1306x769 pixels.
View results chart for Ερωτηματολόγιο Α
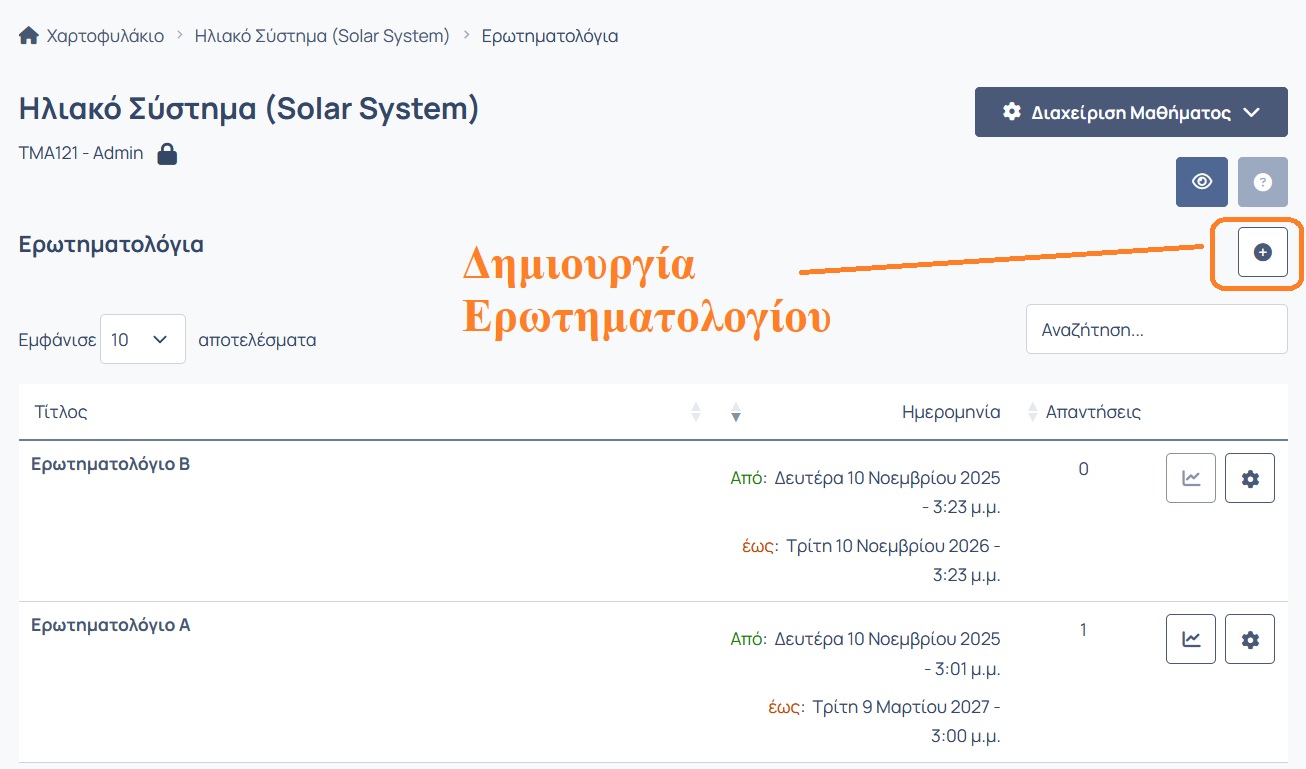(1191, 639)
